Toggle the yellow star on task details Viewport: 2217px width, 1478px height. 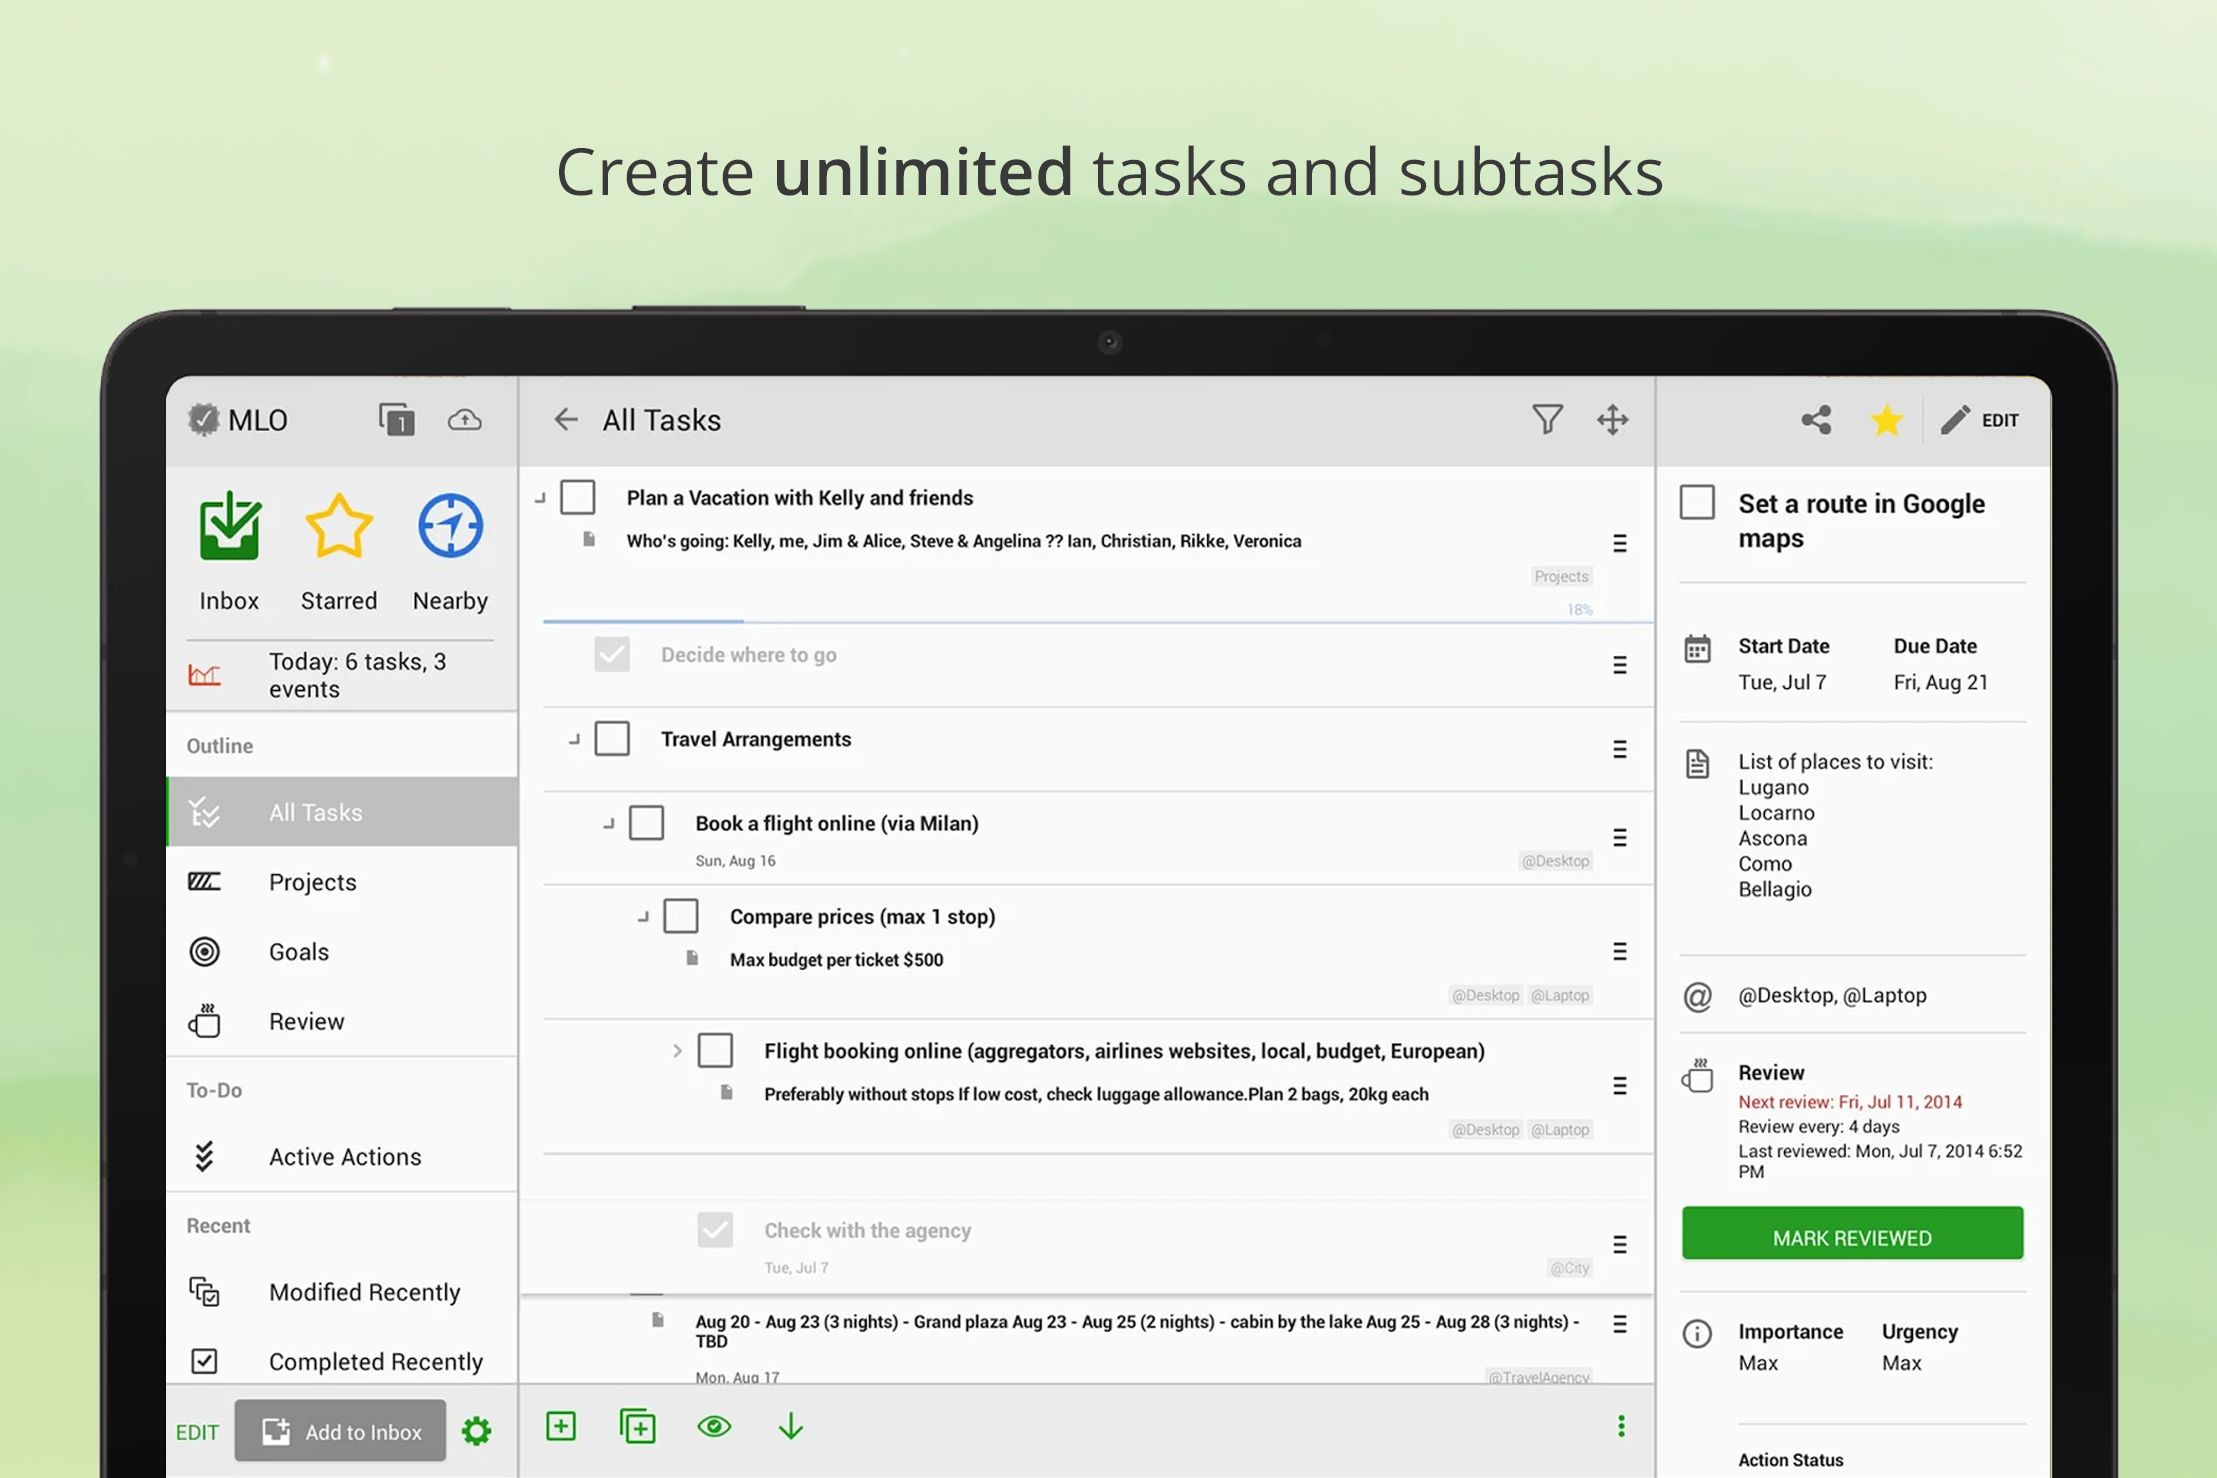pyautogui.click(x=1886, y=420)
